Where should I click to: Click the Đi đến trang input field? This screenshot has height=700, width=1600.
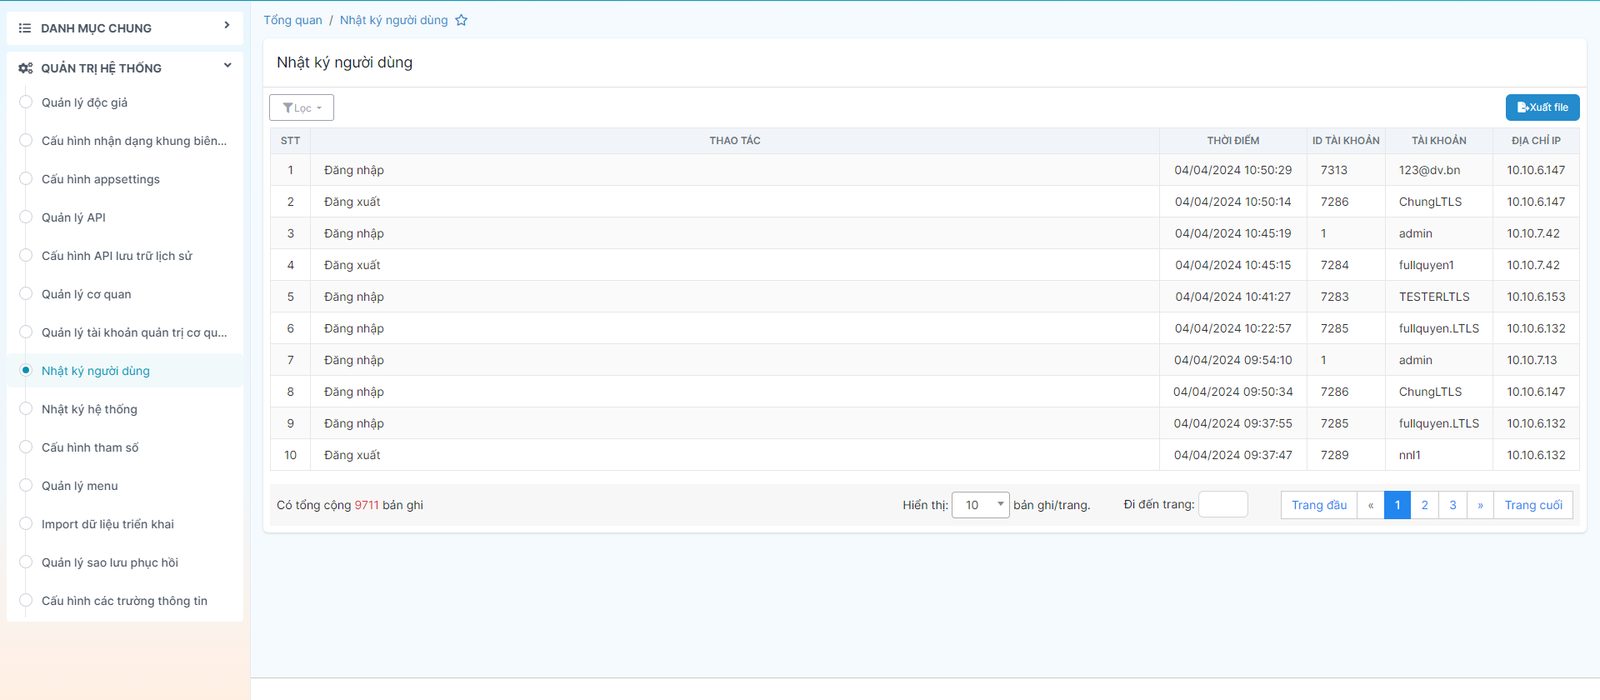(x=1223, y=504)
